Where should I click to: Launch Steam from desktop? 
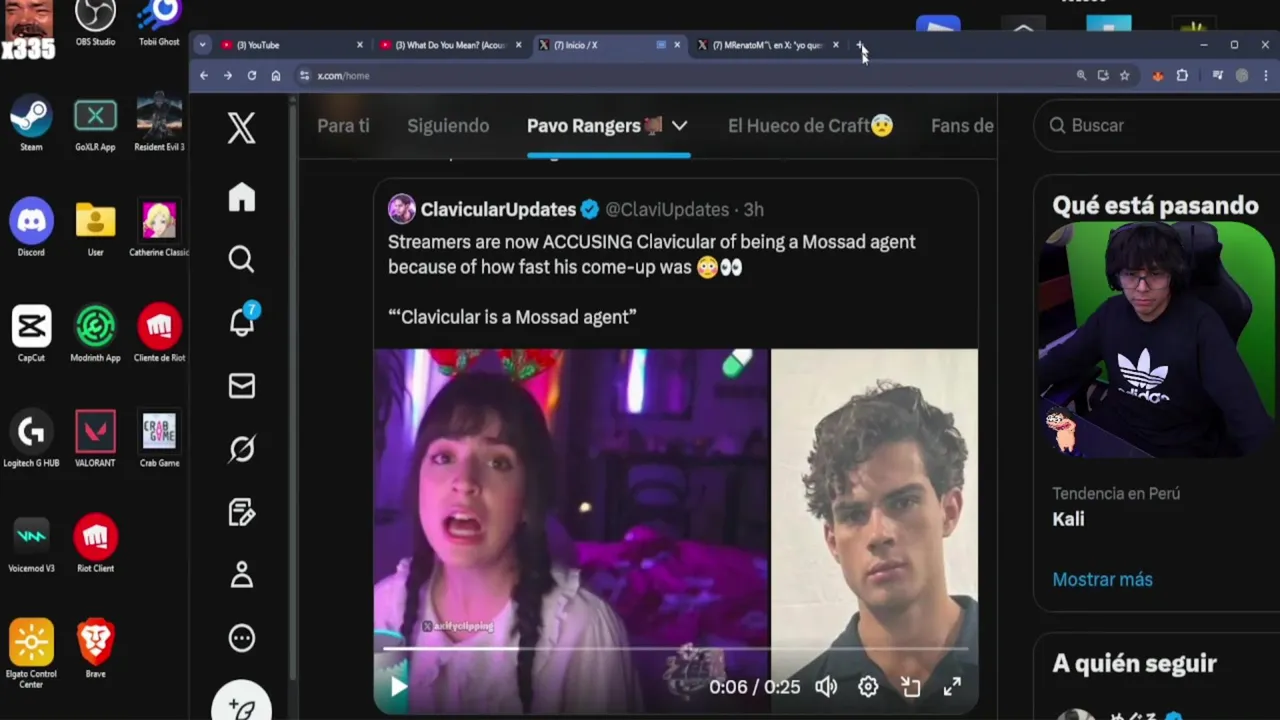click(x=31, y=124)
